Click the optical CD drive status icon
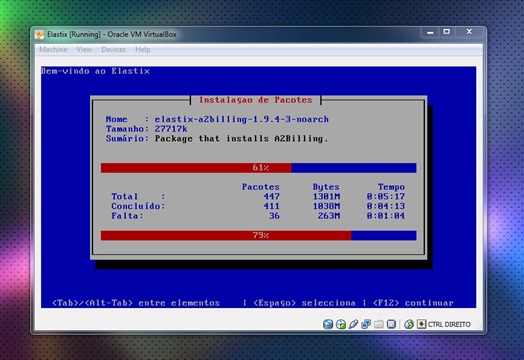This screenshot has width=524, height=360. click(341, 324)
